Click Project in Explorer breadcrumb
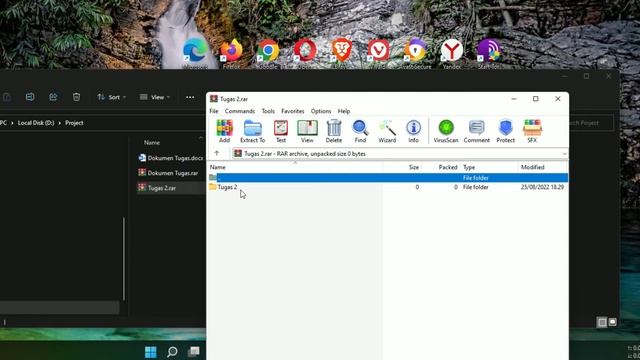The image size is (640, 360). (74, 123)
